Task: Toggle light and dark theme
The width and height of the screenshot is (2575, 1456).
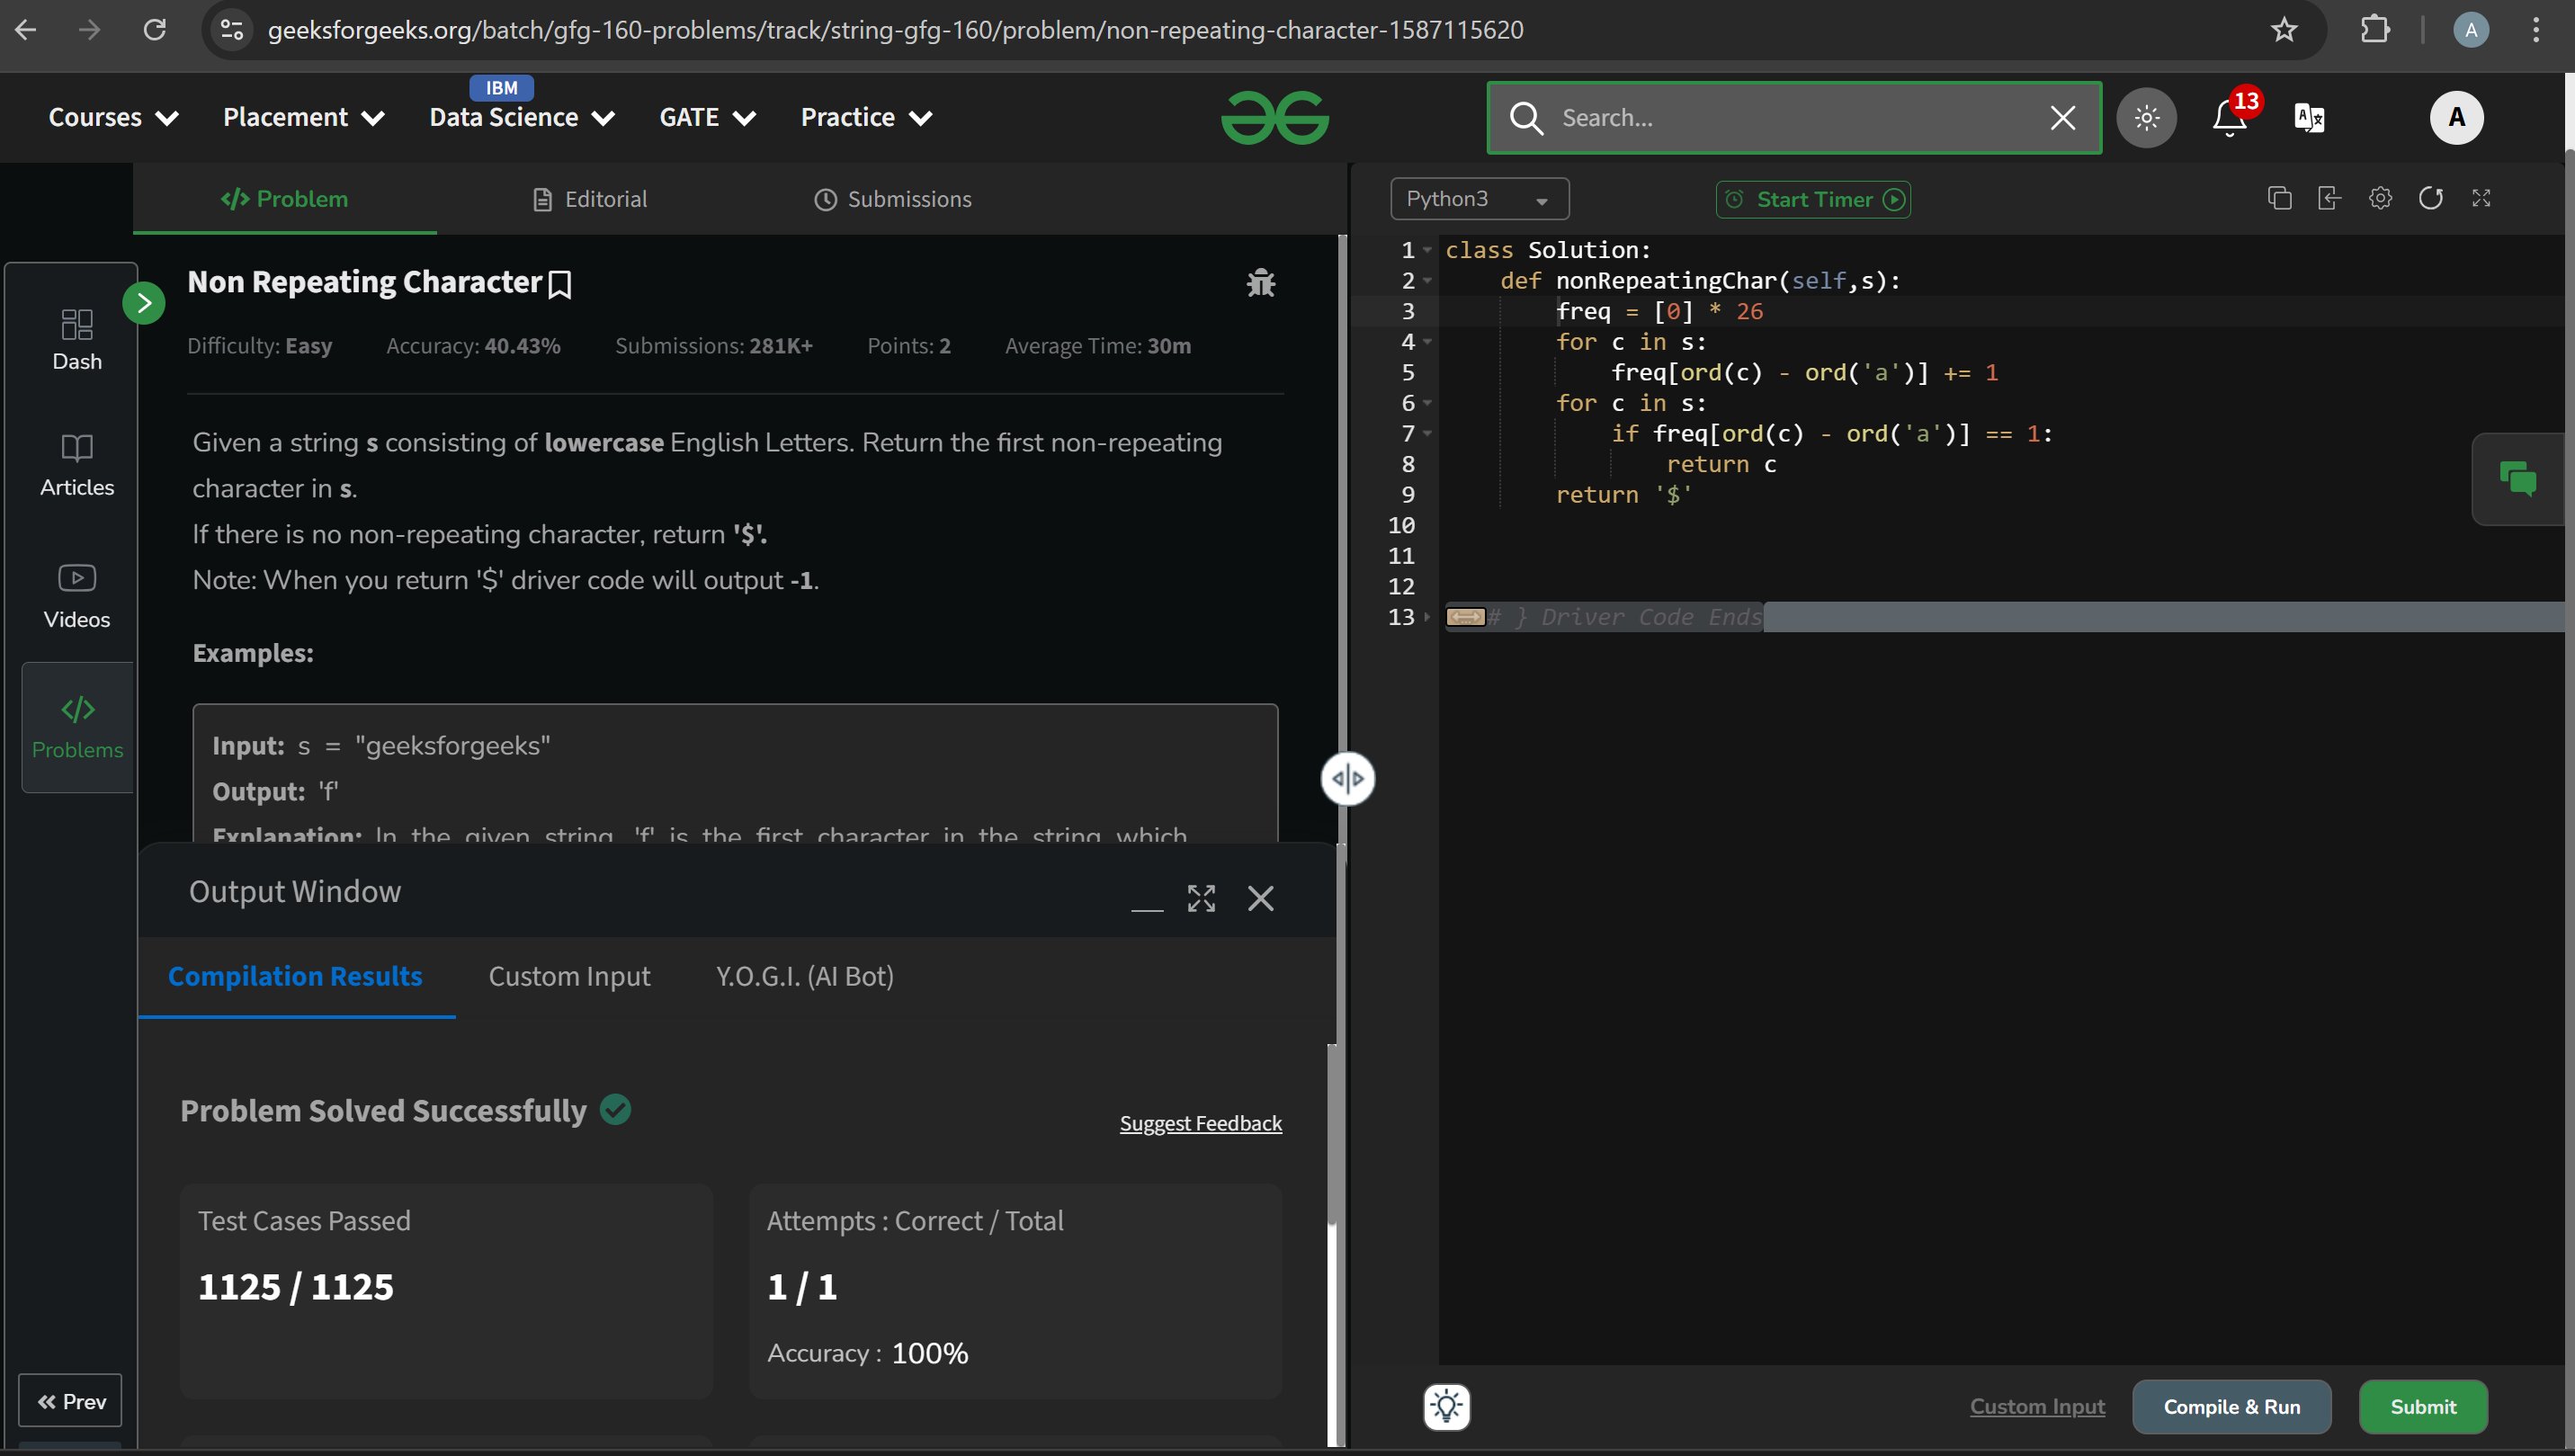Action: click(2146, 118)
